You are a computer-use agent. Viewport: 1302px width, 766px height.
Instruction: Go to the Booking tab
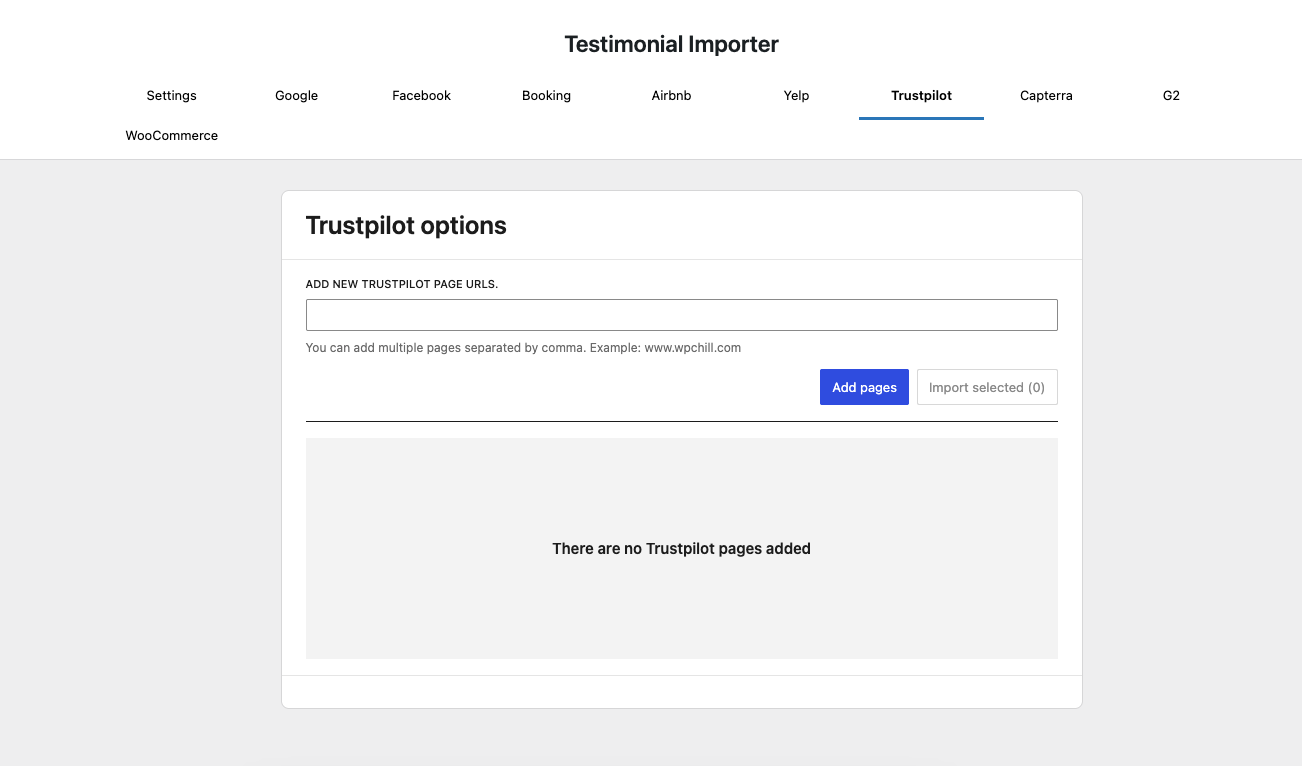[x=546, y=96]
